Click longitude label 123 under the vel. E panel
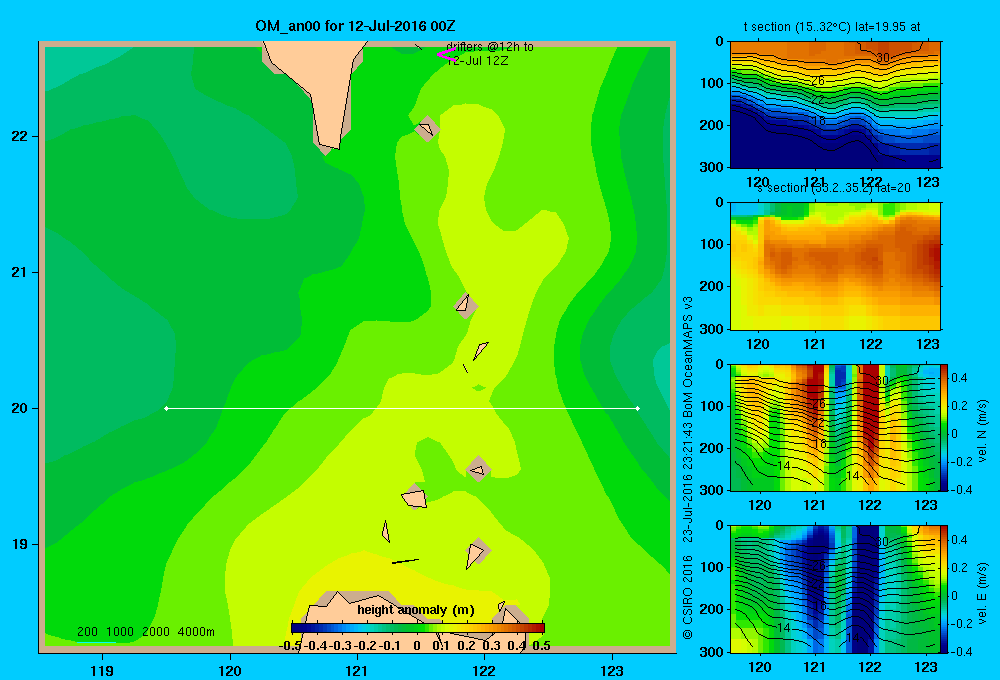 click(926, 667)
